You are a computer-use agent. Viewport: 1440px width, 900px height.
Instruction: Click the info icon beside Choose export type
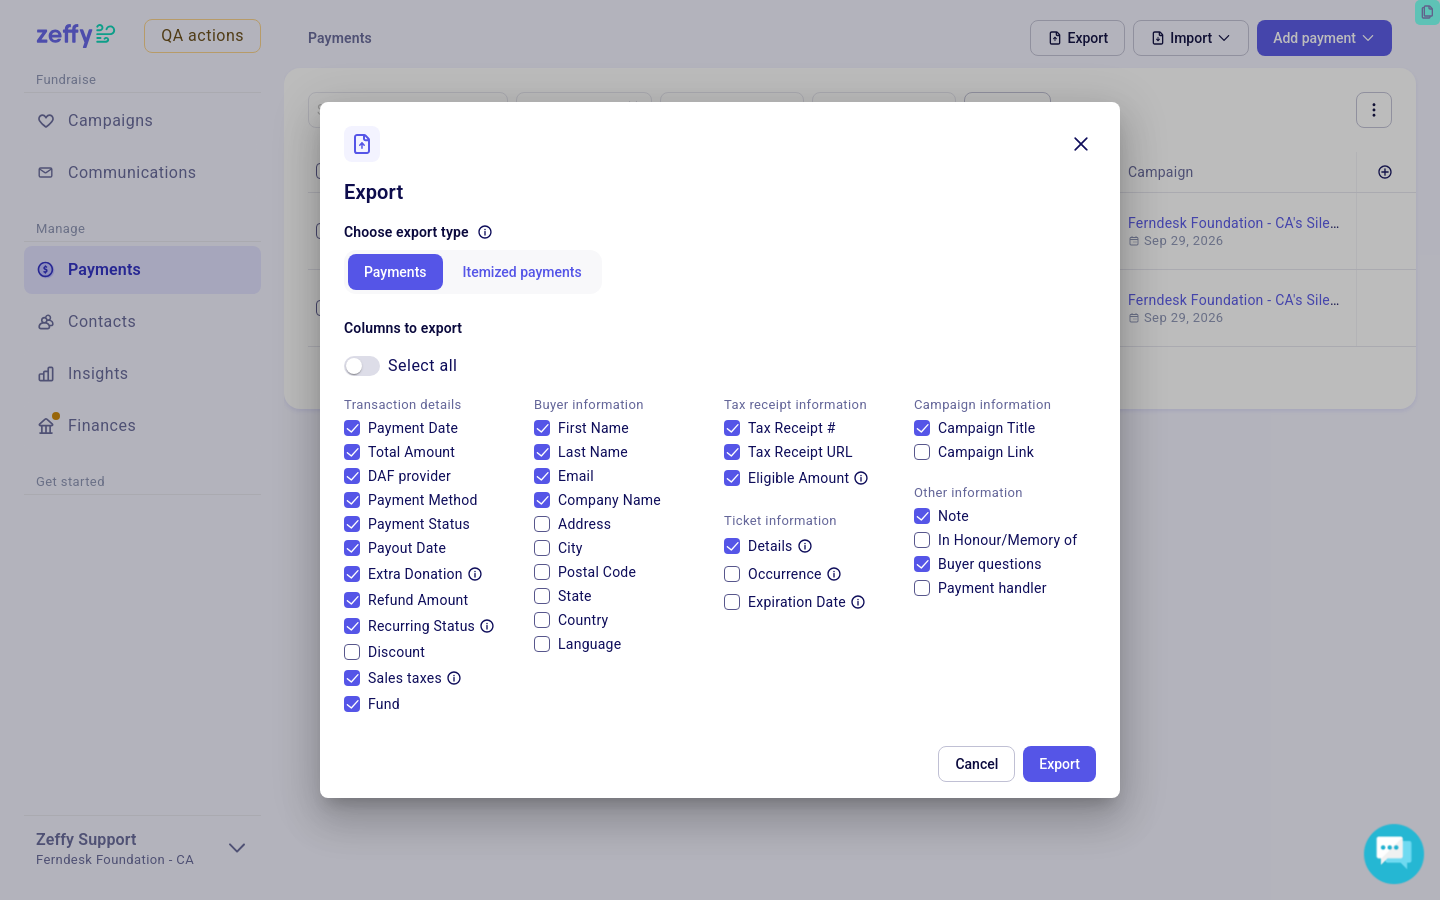pos(485,232)
